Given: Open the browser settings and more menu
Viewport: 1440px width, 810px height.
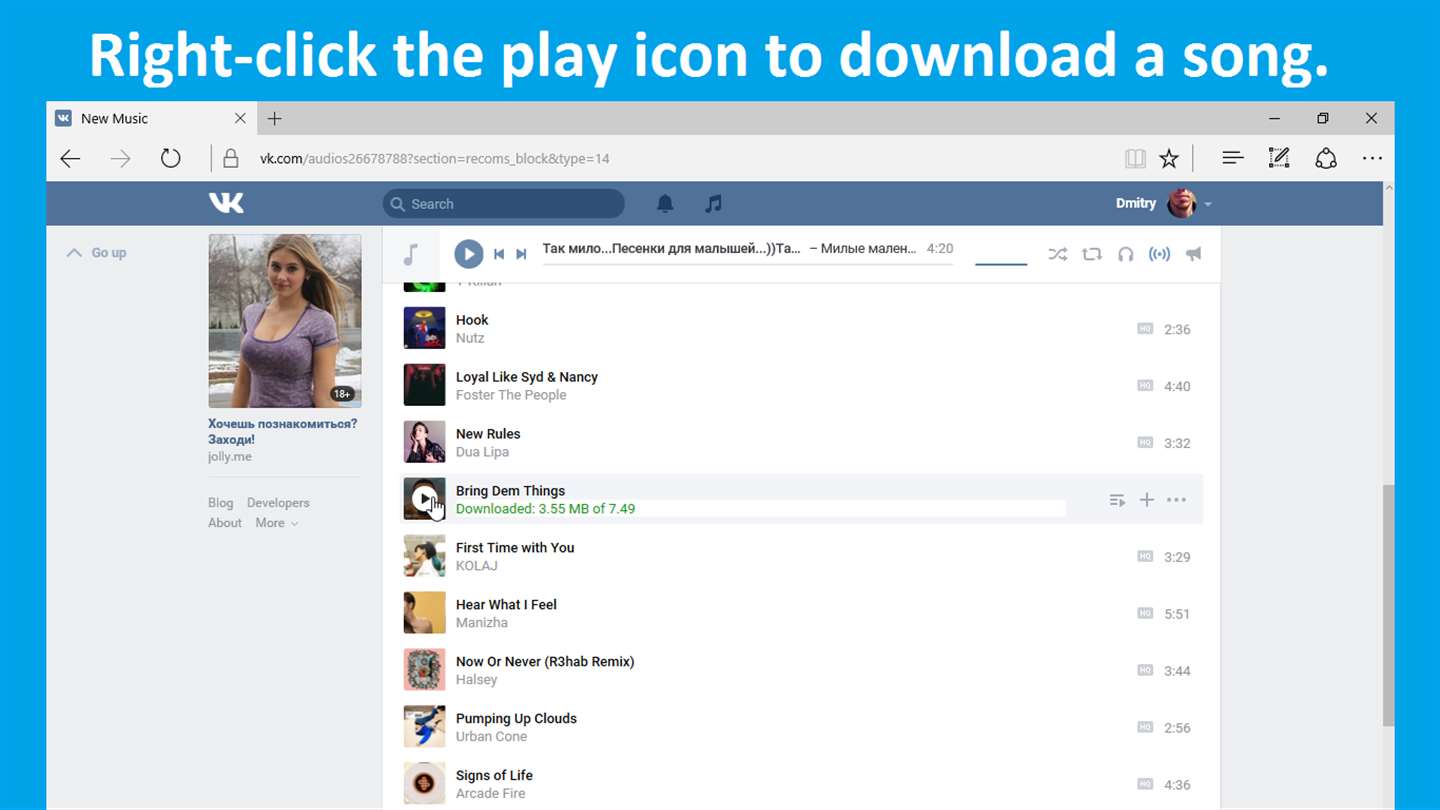Looking at the screenshot, I should pyautogui.click(x=1372, y=158).
